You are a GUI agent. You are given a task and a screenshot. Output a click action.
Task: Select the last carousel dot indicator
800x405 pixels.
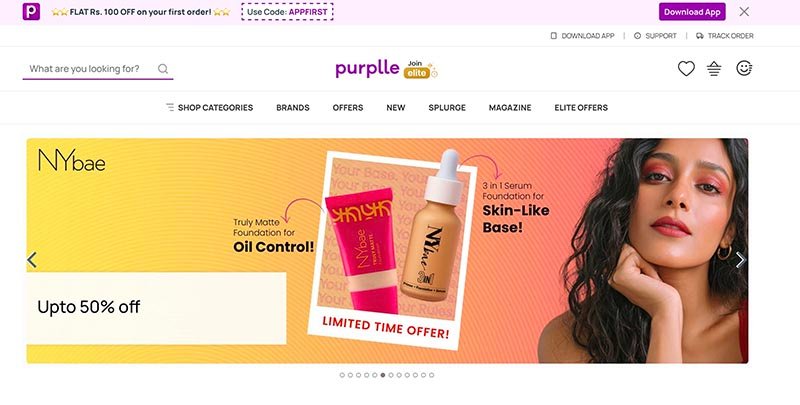pos(432,375)
